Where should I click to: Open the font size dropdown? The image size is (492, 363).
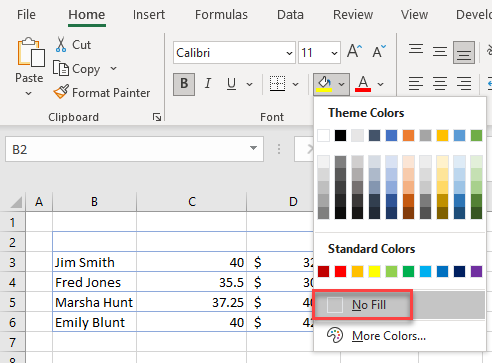pos(334,53)
